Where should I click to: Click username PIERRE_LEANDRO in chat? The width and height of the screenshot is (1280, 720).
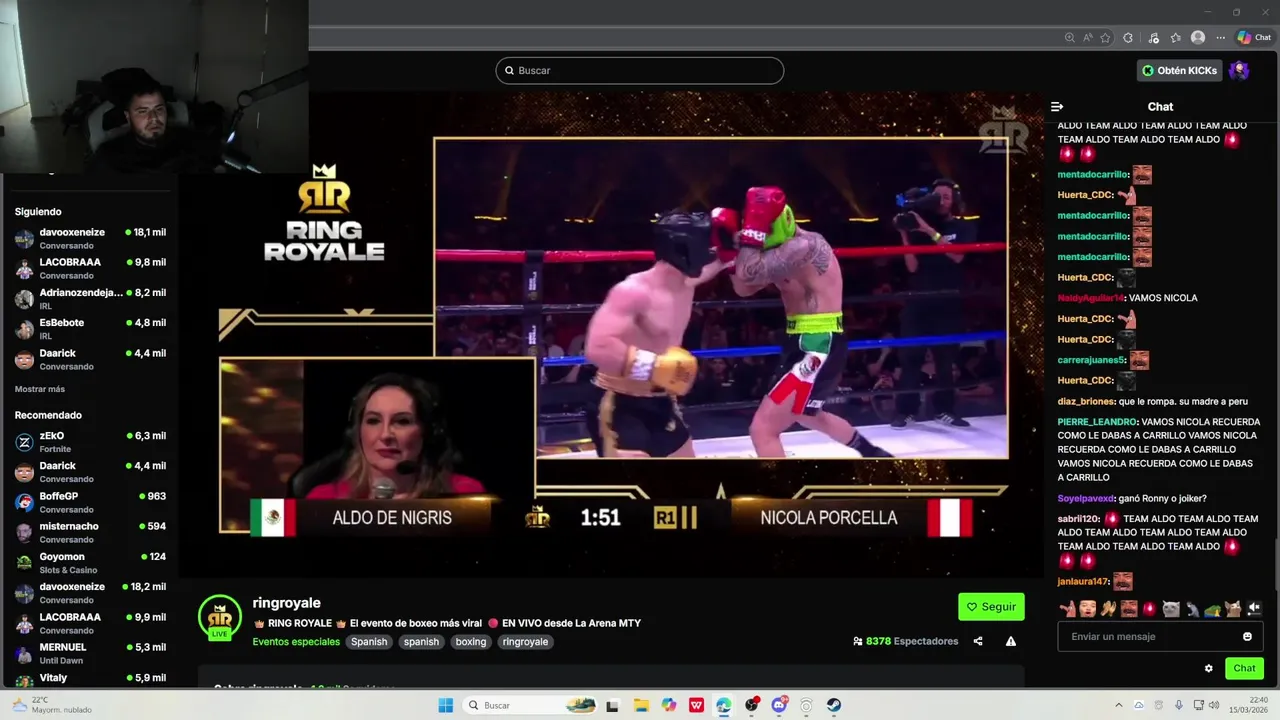pyautogui.click(x=1097, y=422)
